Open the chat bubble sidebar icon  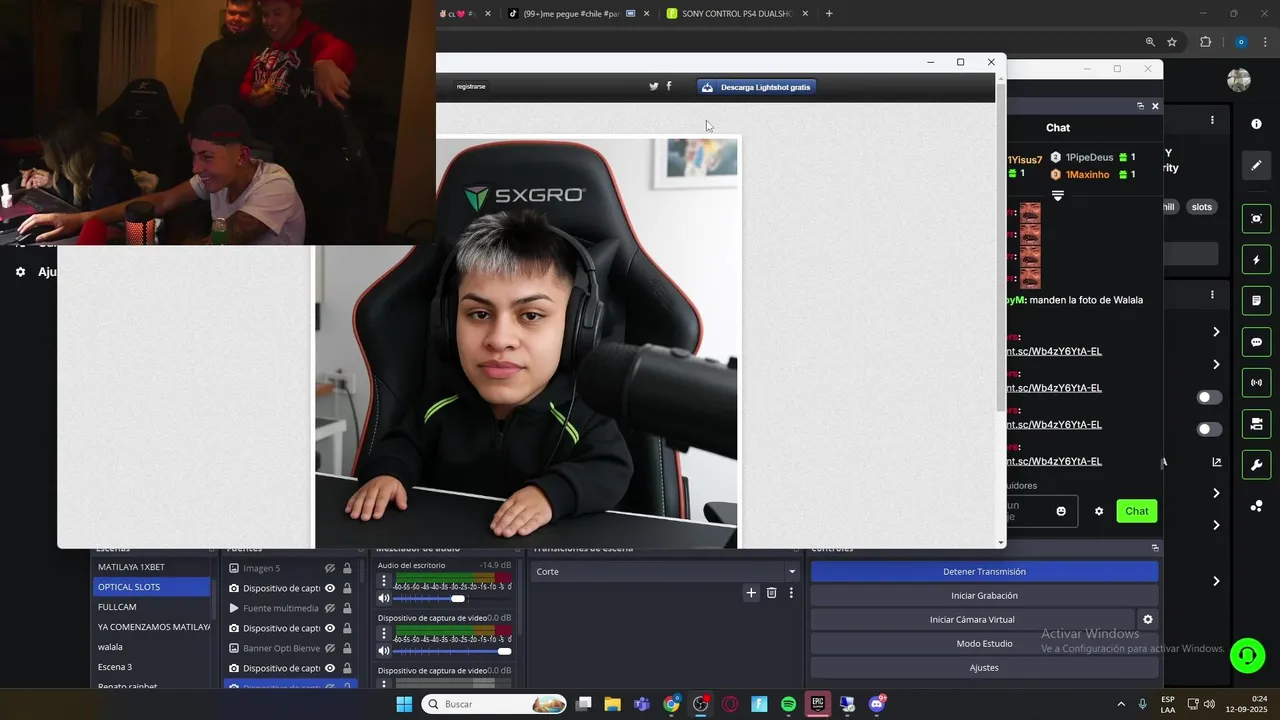coord(1256,342)
